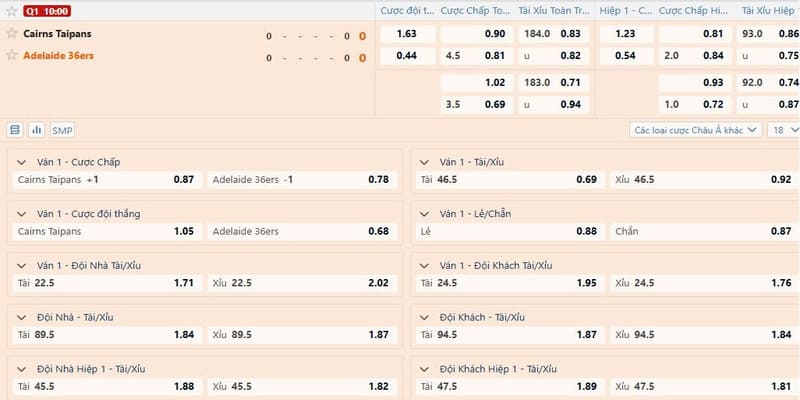Collapse the 'Ván 1 - Tài/Xỉu' section
Image resolution: width=800 pixels, height=400 pixels.
(x=425, y=161)
